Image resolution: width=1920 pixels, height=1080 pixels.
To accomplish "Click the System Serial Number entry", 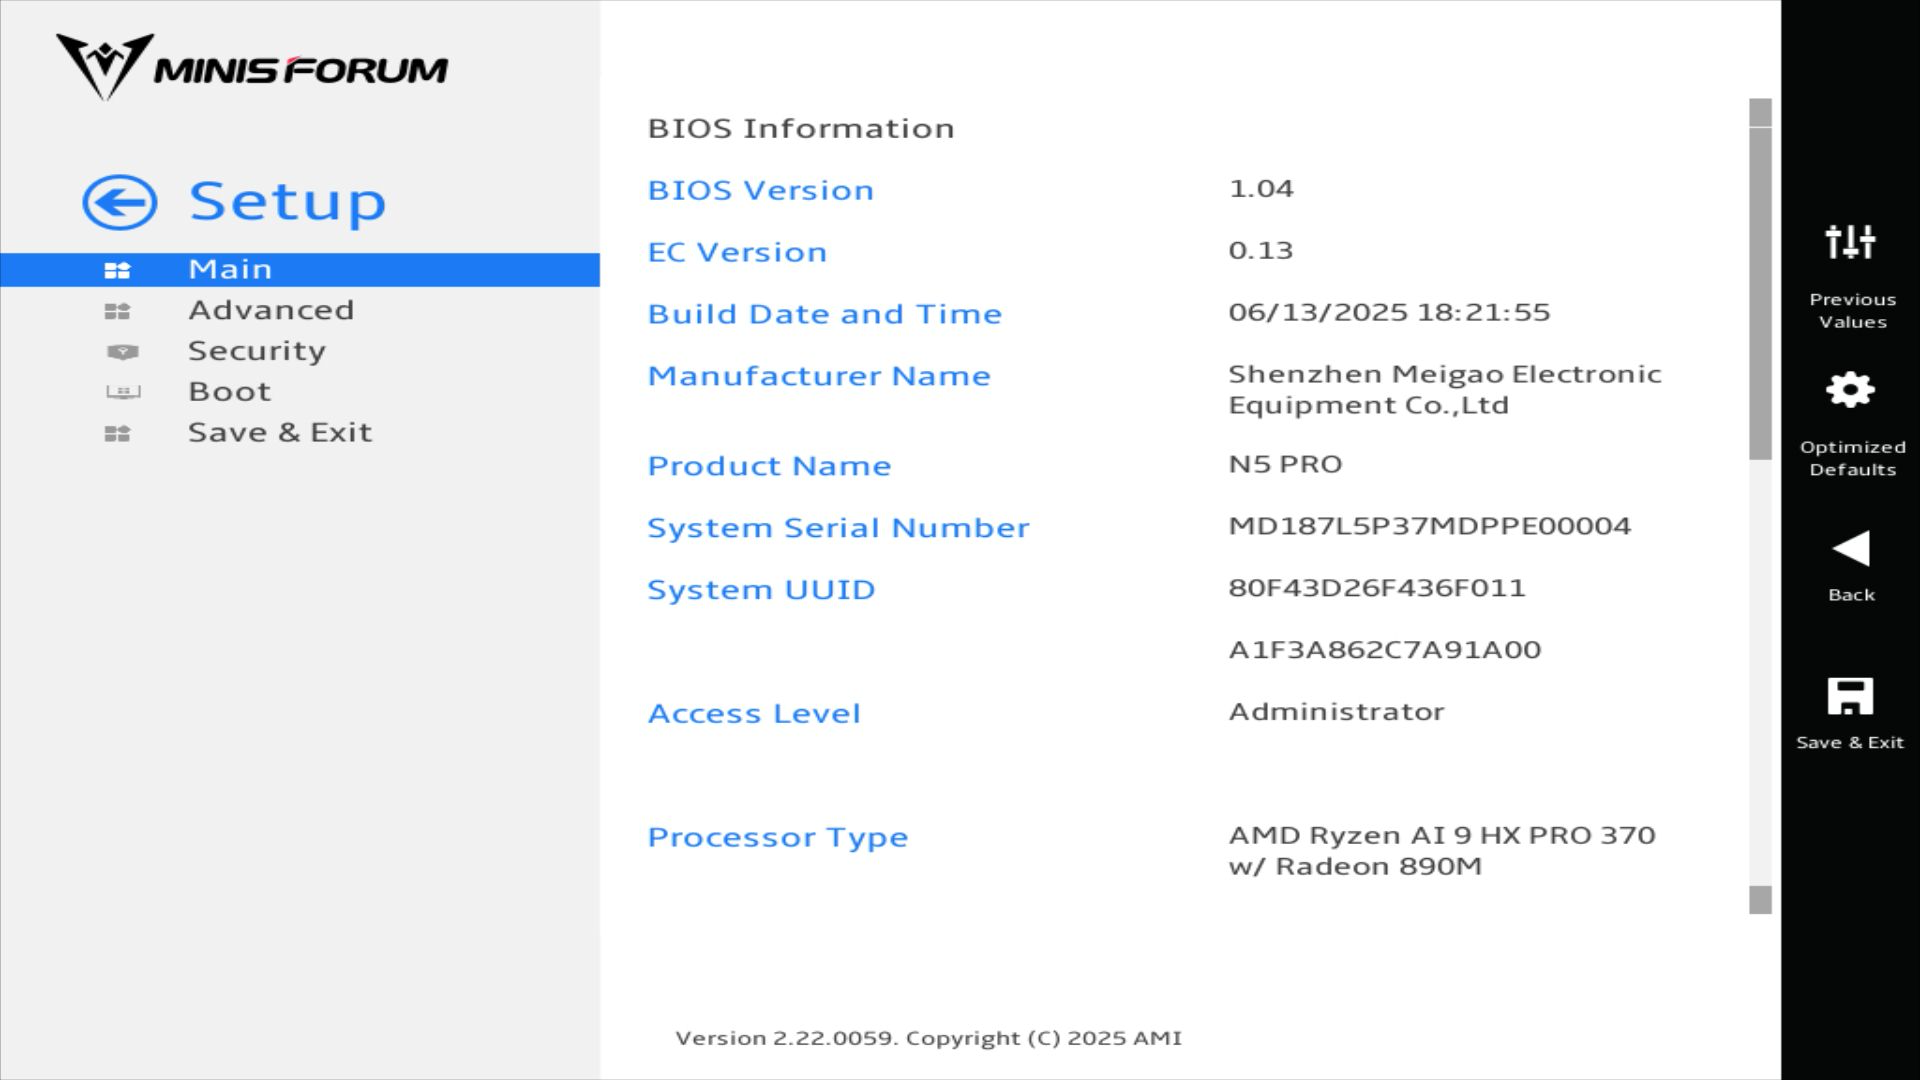I will coord(837,528).
